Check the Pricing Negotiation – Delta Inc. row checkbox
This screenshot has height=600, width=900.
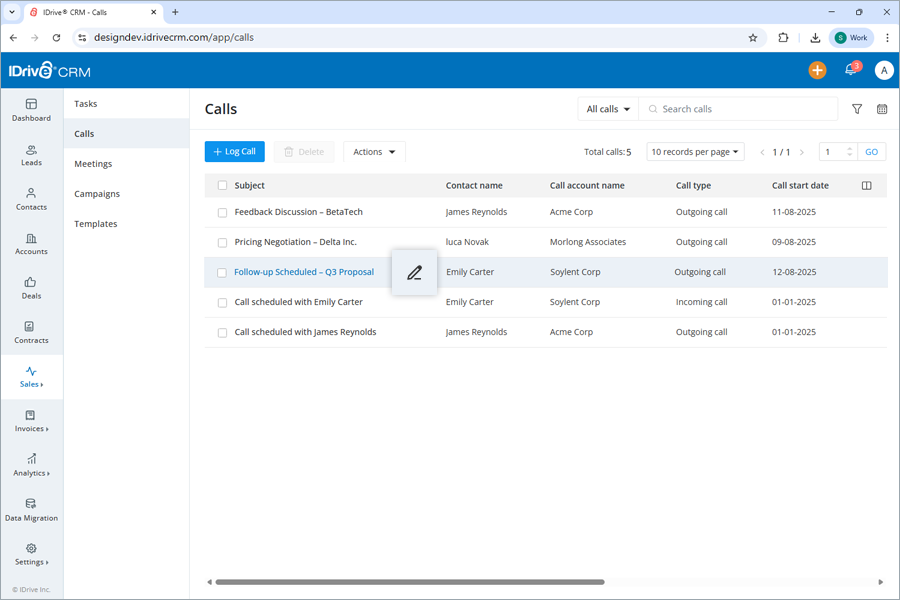(x=221, y=242)
